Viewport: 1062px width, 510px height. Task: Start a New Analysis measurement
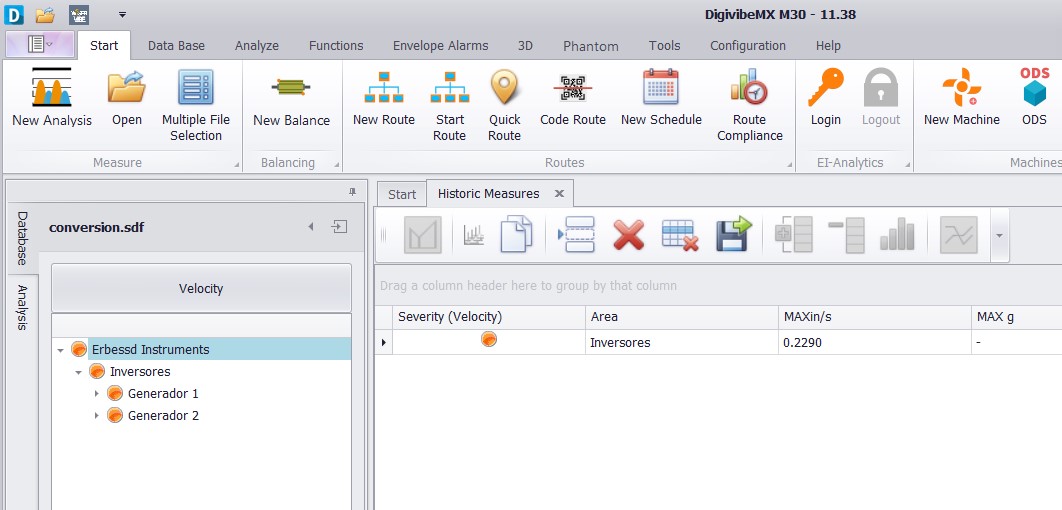point(51,98)
